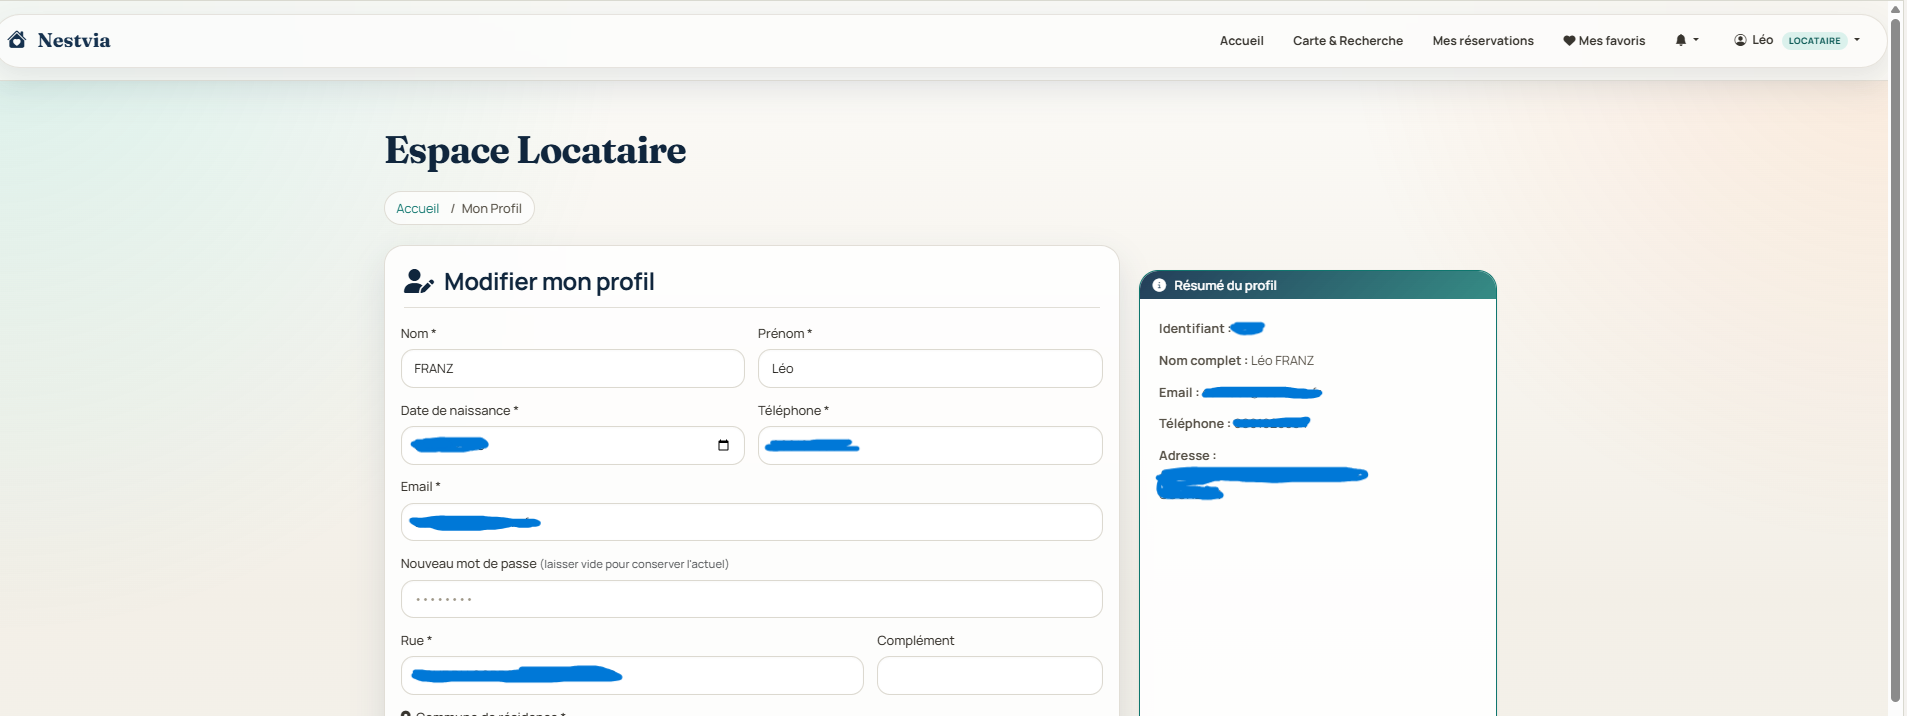Viewport: 1907px width, 716px height.
Task: Open Mes réservations page
Action: pyautogui.click(x=1482, y=41)
